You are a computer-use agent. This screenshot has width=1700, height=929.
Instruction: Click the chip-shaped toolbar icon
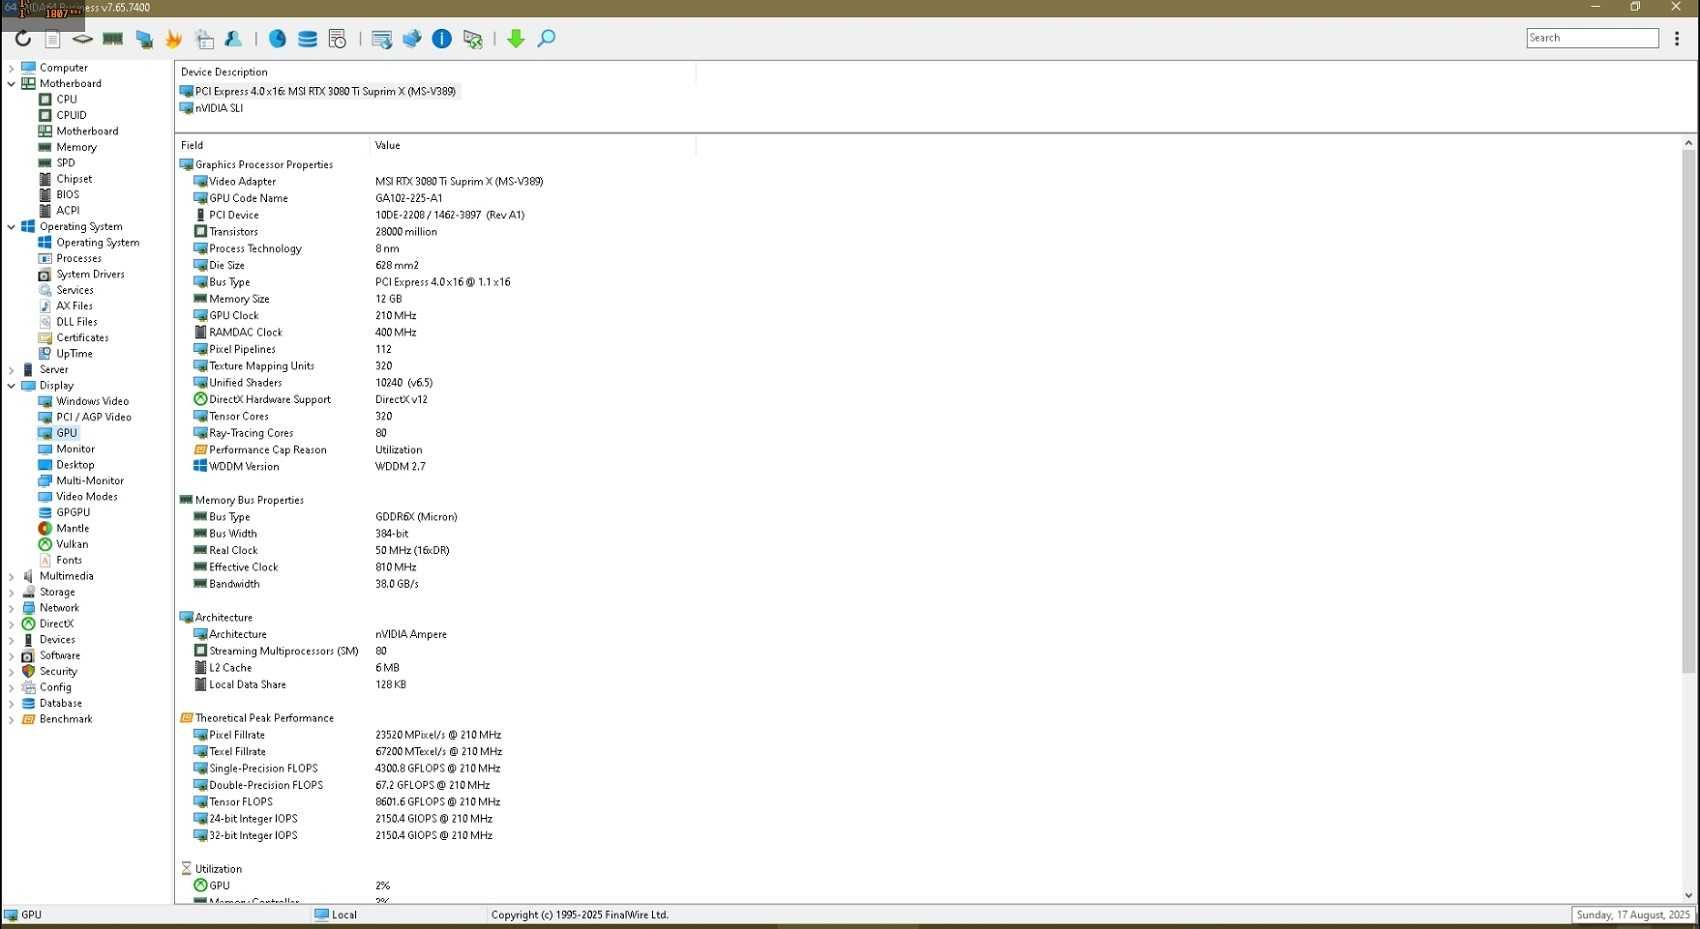click(83, 39)
